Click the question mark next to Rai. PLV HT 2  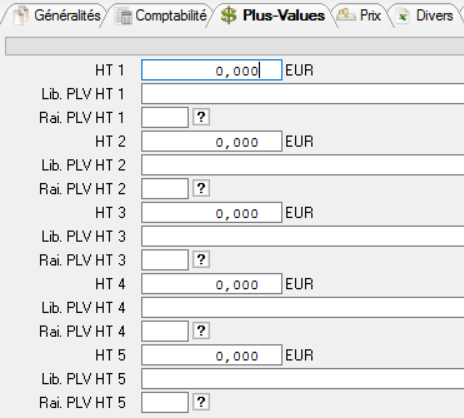pyautogui.click(x=201, y=188)
